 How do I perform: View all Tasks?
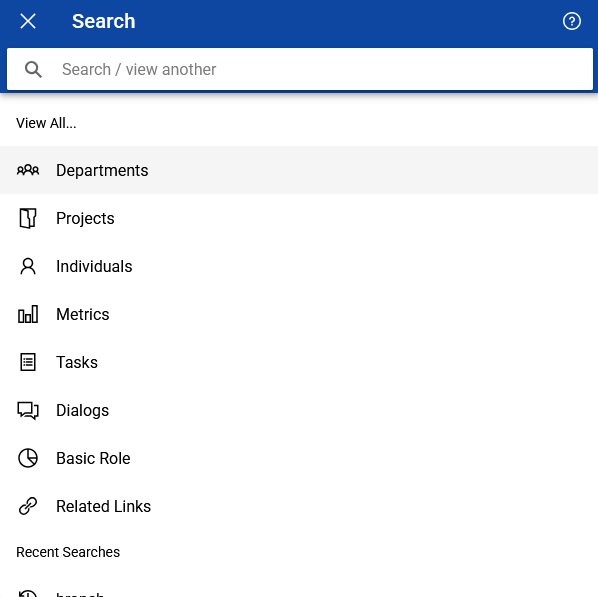pyautogui.click(x=299, y=362)
